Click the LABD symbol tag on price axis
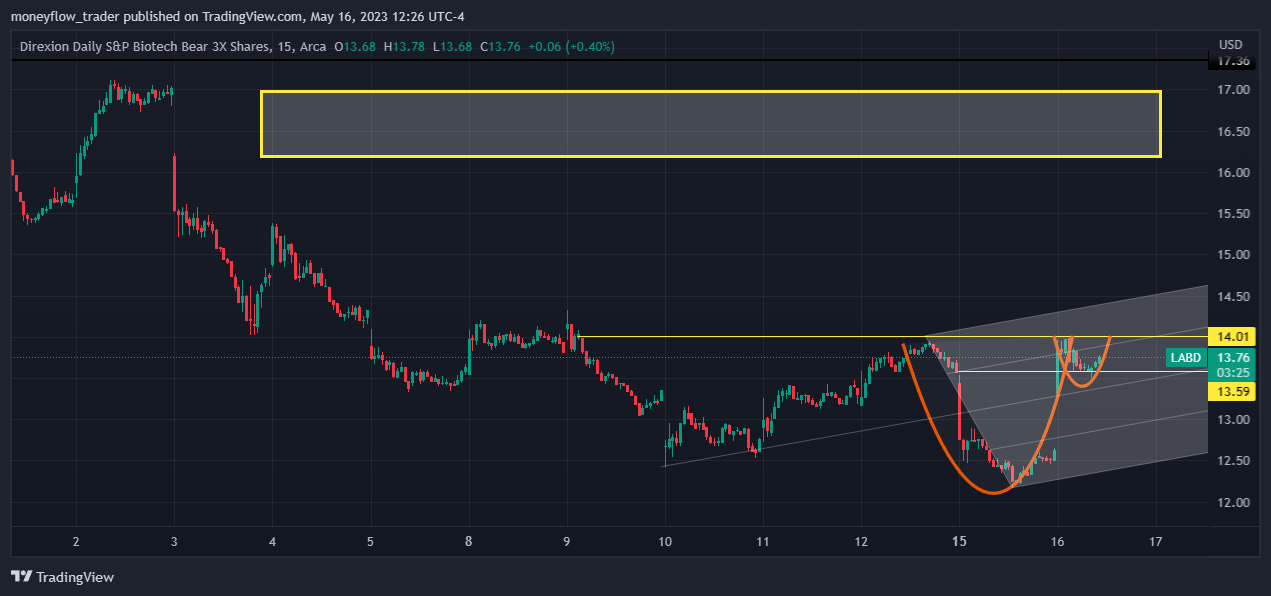Viewport: 1271px width, 596px height. click(x=1185, y=357)
